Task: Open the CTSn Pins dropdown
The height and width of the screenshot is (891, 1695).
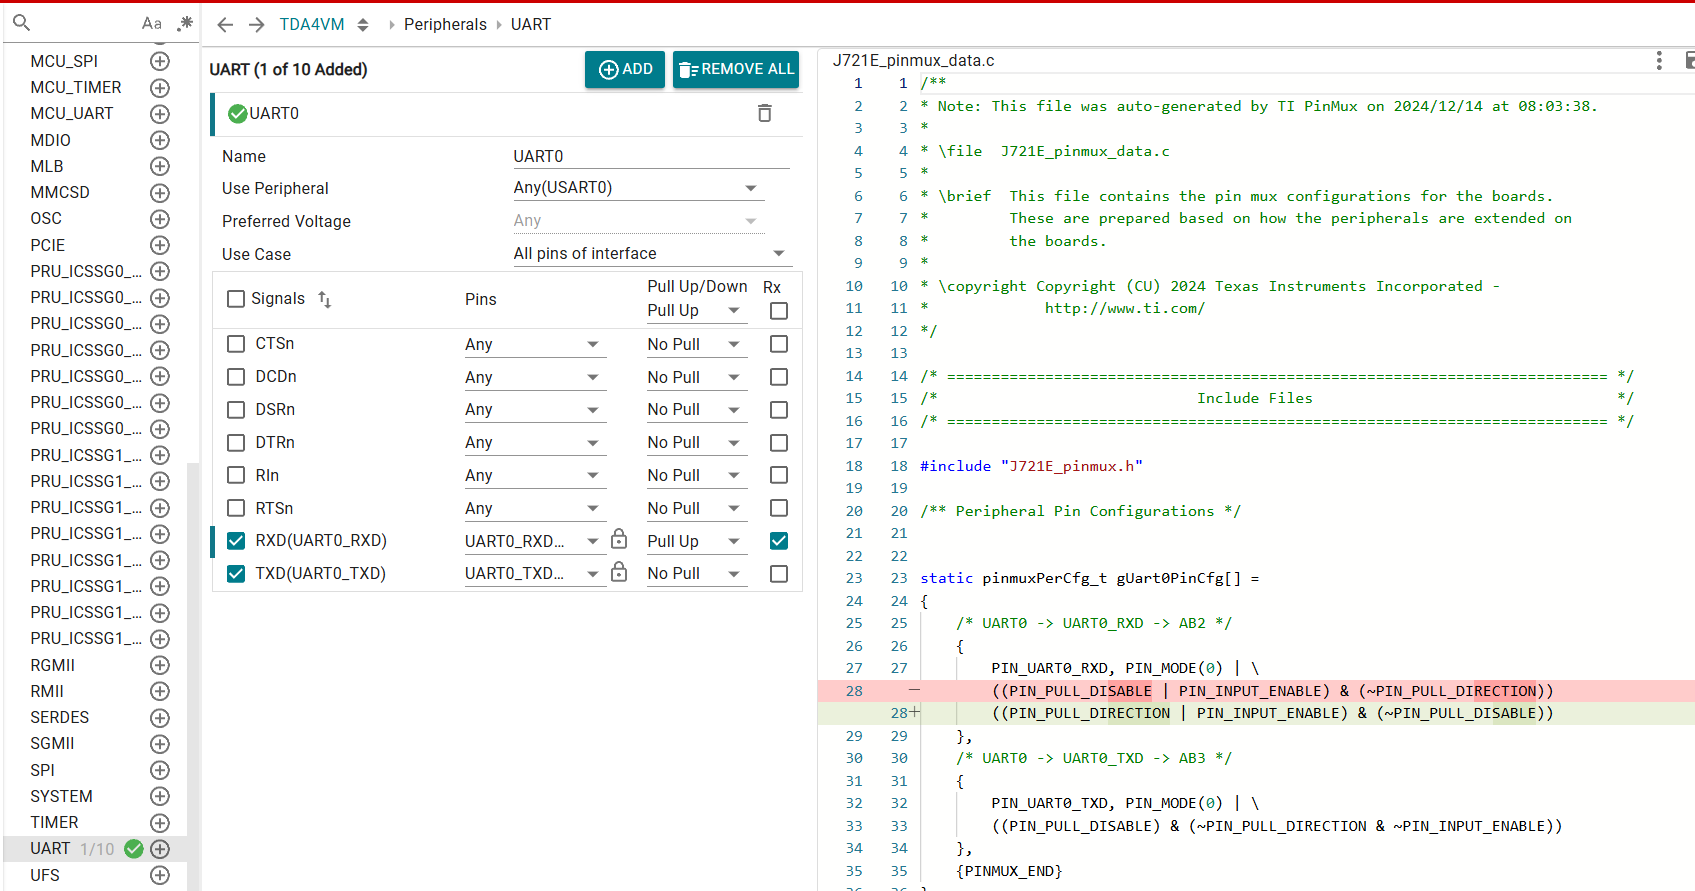Action: click(534, 345)
